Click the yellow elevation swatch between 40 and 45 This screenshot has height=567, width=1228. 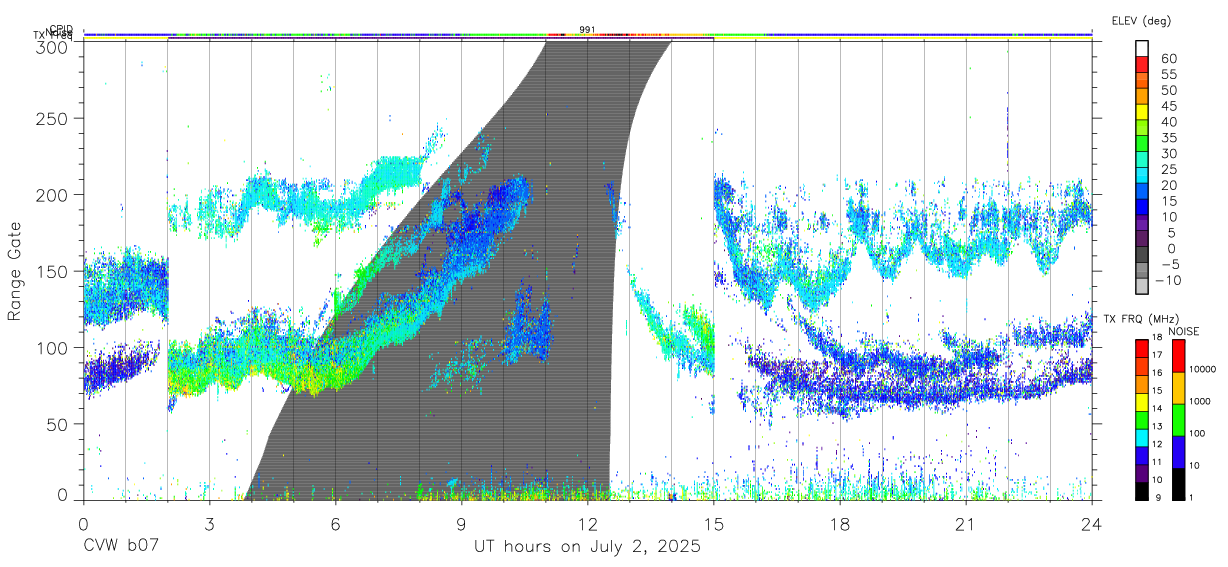pos(1142,112)
